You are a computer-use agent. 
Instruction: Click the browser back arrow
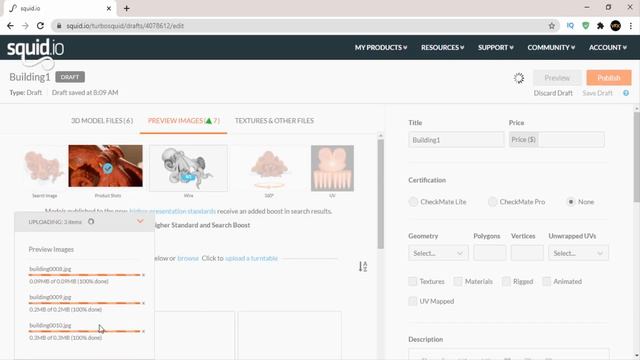pyautogui.click(x=10, y=26)
